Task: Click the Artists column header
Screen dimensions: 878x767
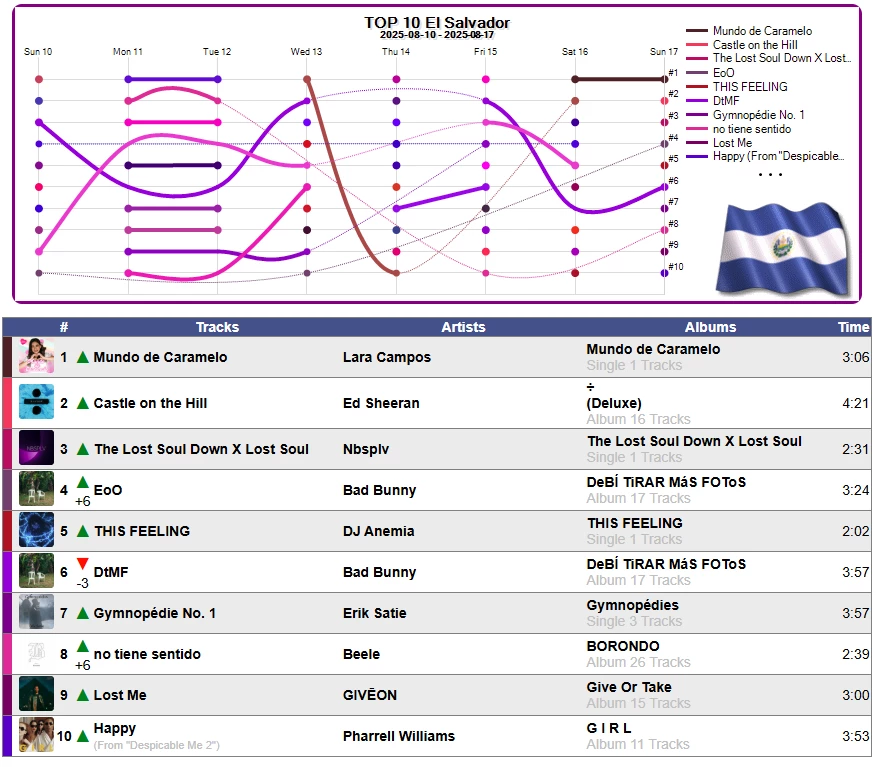Action: [x=463, y=327]
